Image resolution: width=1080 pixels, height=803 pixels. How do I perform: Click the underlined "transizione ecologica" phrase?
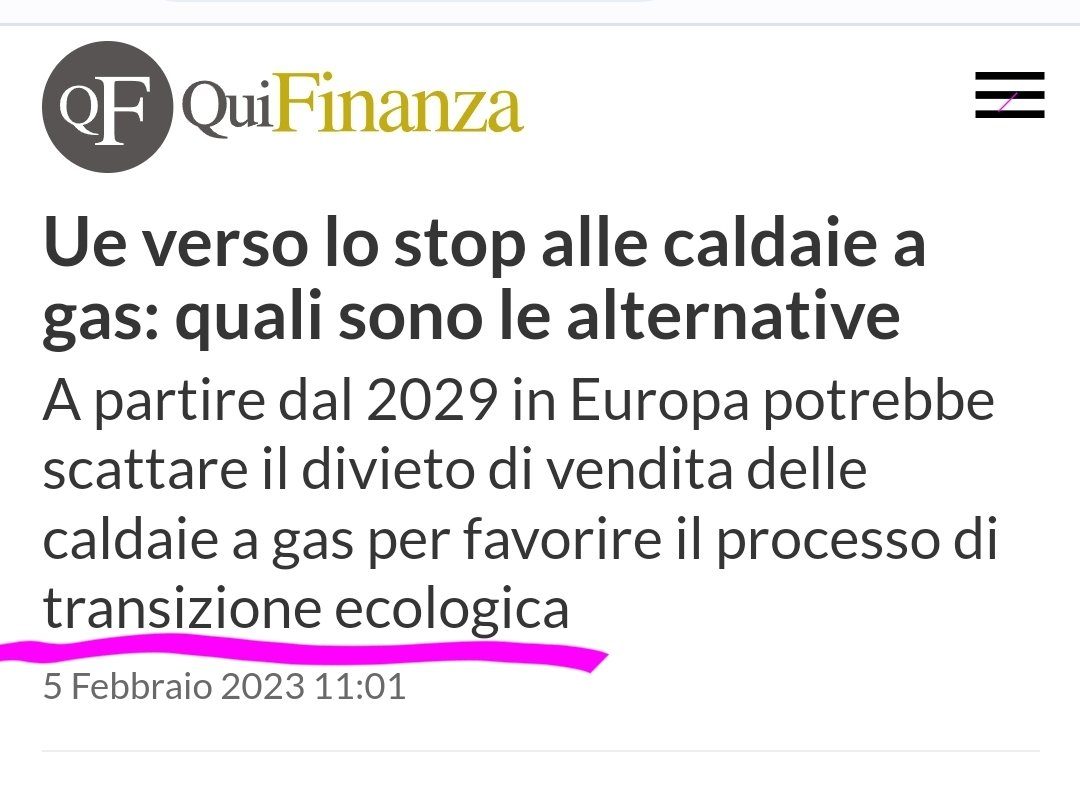click(x=306, y=607)
